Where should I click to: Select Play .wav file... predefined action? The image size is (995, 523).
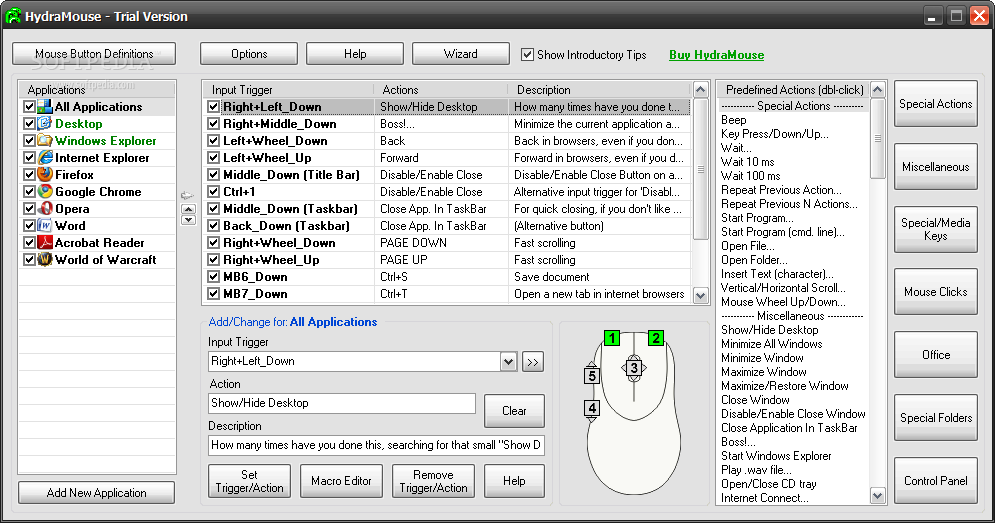(756, 470)
